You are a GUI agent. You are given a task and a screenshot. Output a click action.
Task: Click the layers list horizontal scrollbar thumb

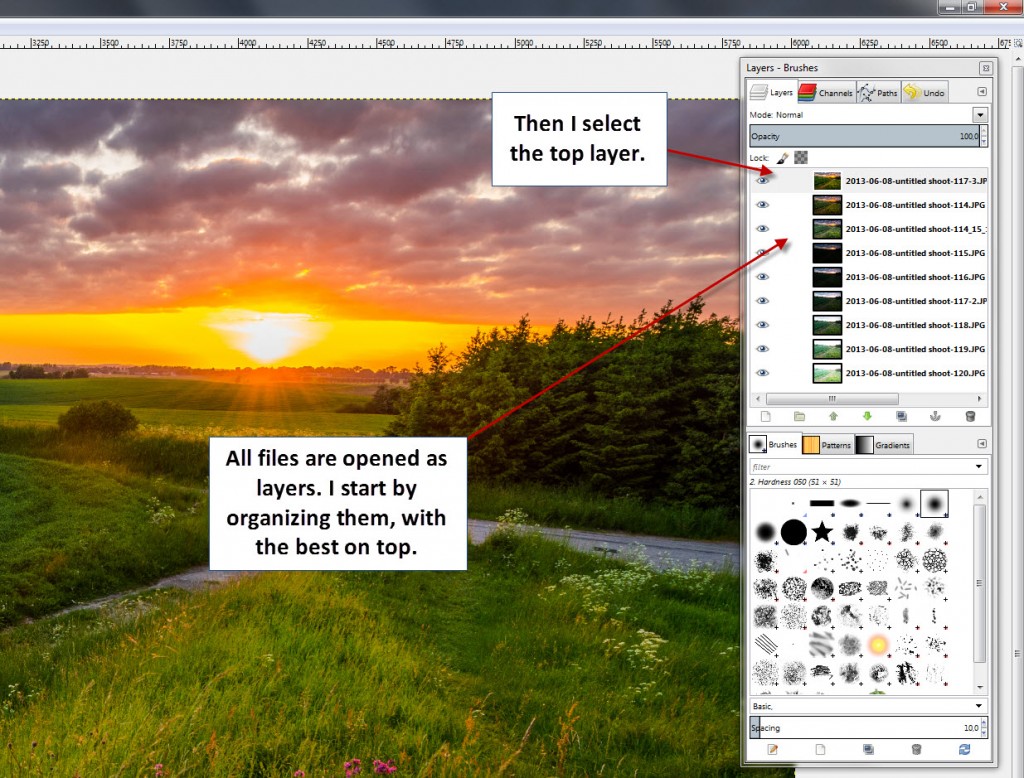[x=831, y=398]
